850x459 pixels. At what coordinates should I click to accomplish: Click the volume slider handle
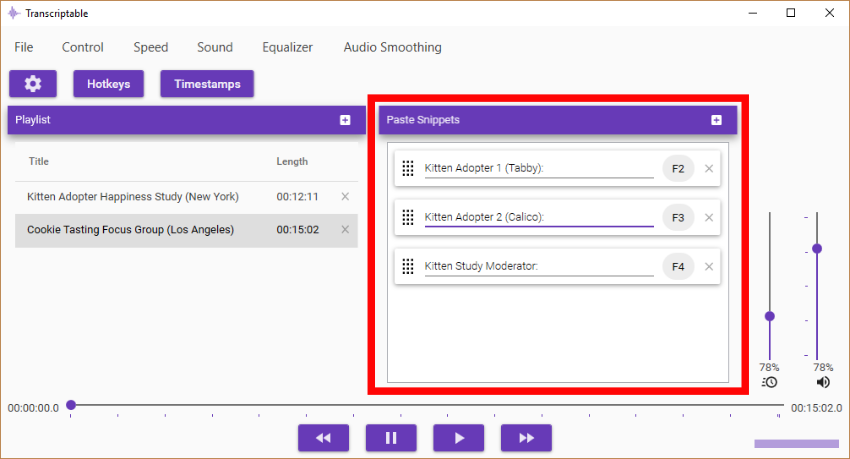tap(817, 248)
